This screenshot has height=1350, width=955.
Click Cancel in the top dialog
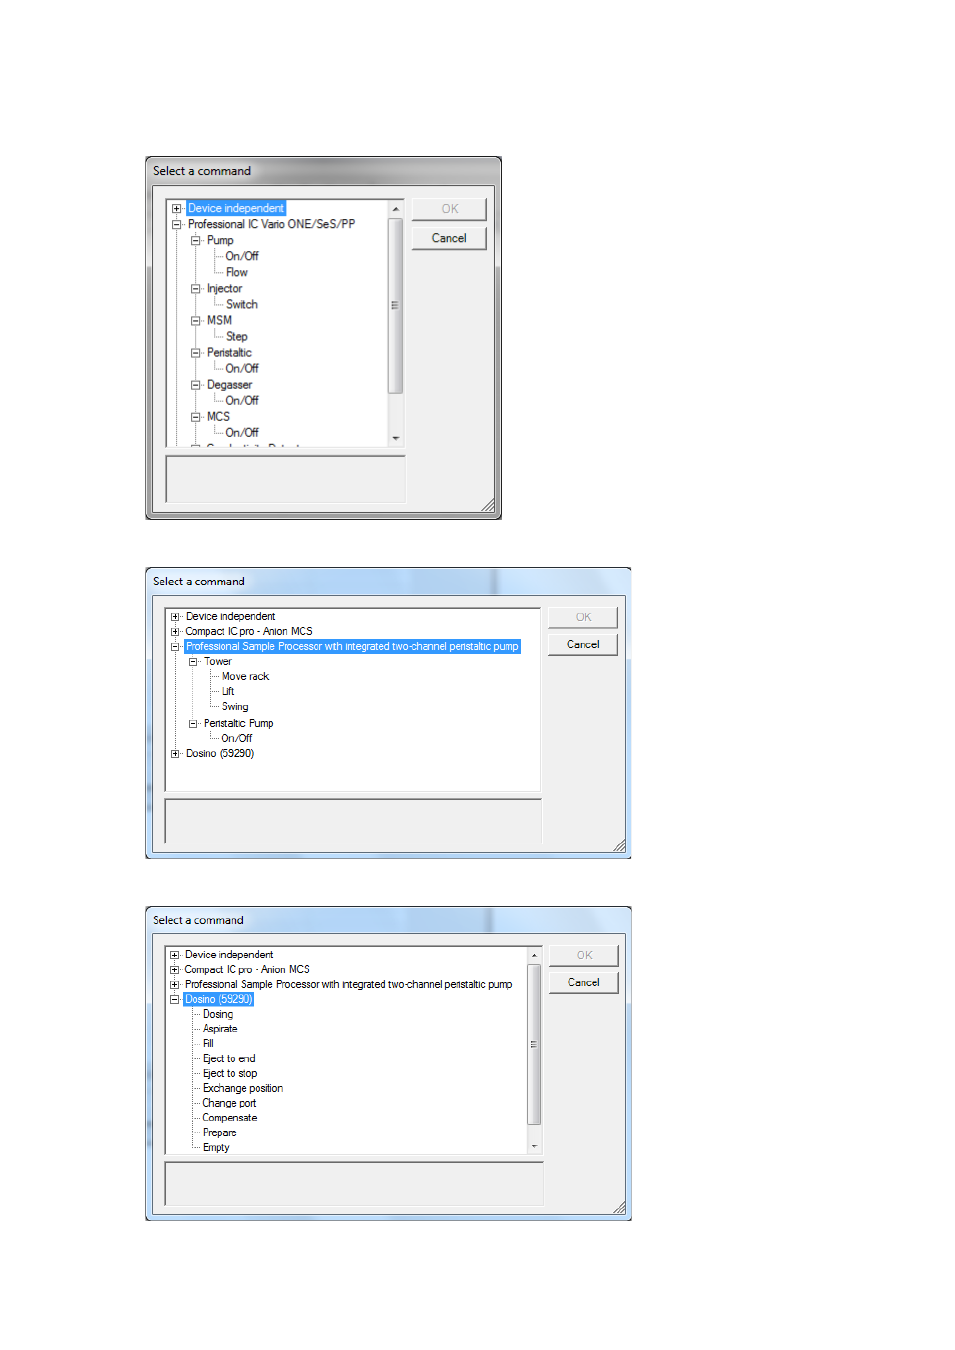[449, 238]
